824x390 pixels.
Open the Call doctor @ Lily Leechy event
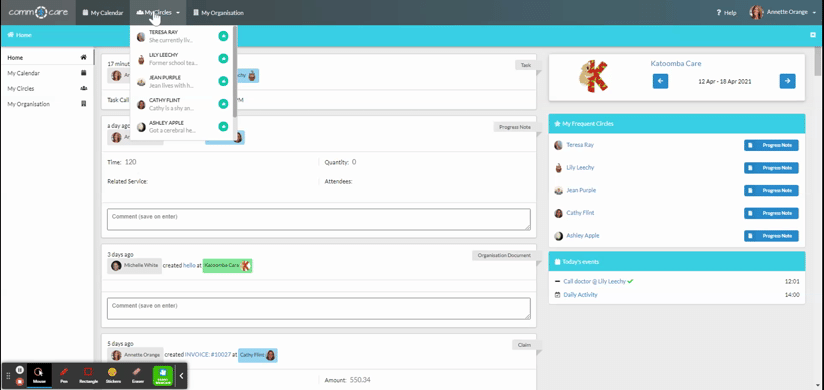(594, 281)
